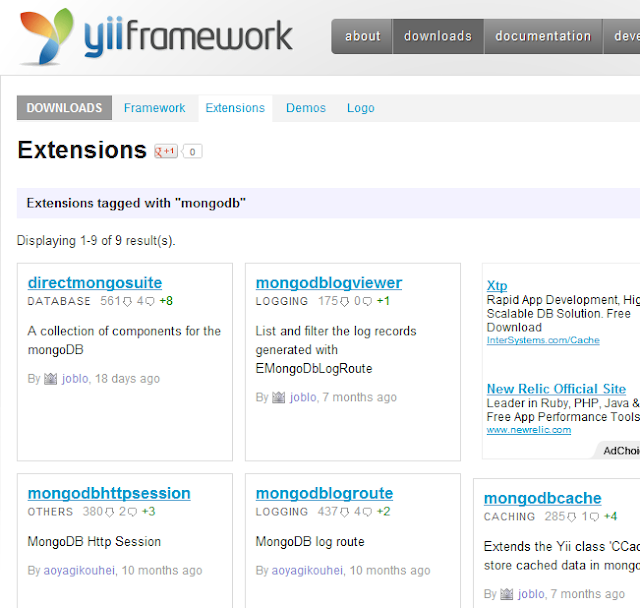Click joblo's avatar icon under mongodbcache
This screenshot has height=608, width=640.
coord(507,594)
